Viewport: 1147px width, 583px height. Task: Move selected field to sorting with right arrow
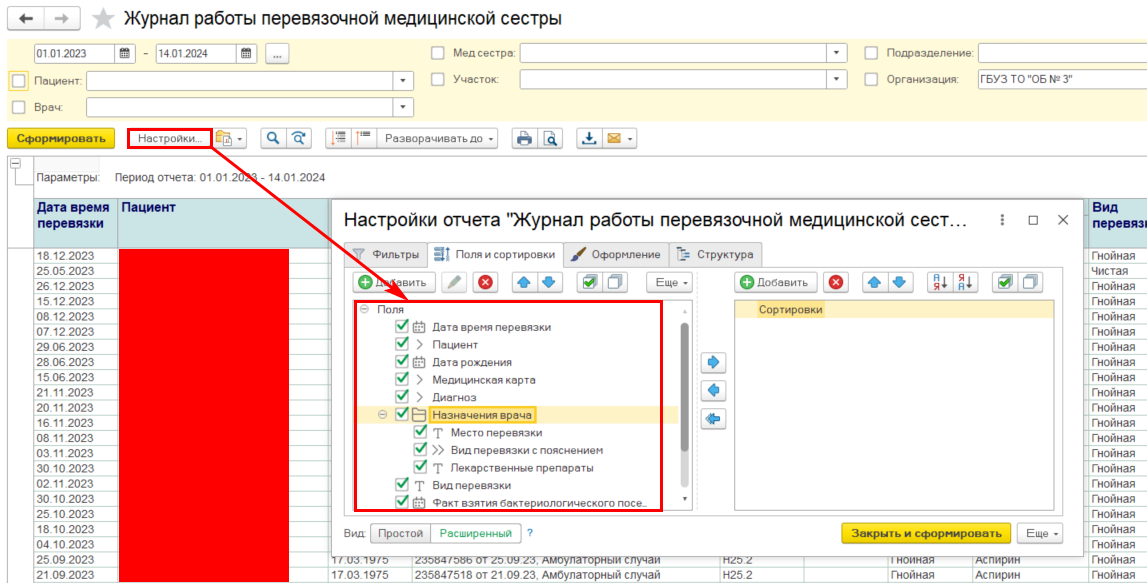[714, 362]
